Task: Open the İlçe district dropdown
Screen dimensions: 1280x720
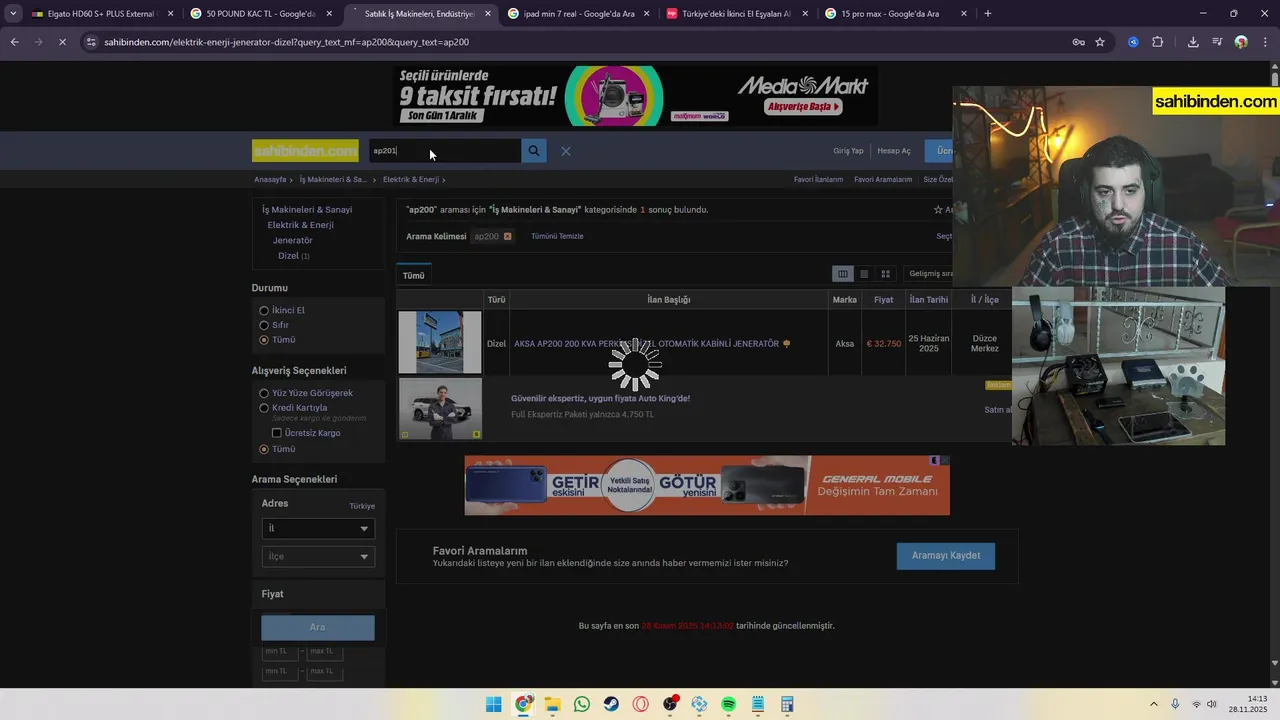Action: [318, 556]
